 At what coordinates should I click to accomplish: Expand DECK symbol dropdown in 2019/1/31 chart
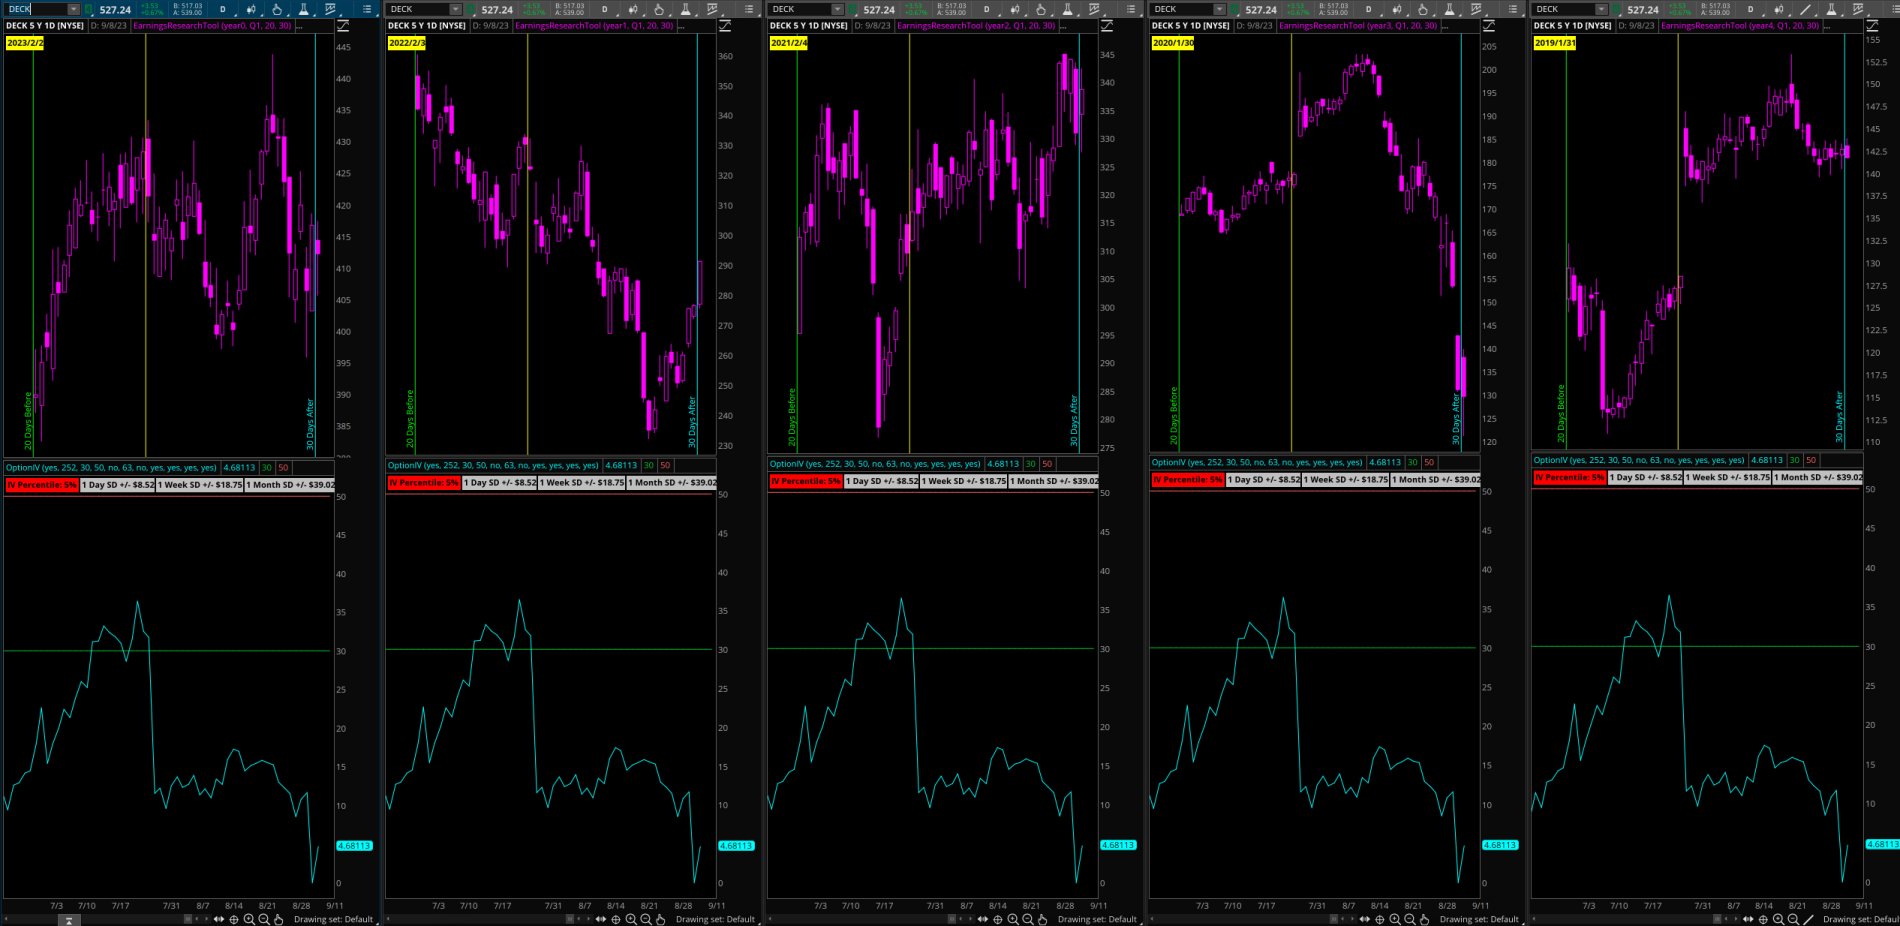pyautogui.click(x=1601, y=9)
